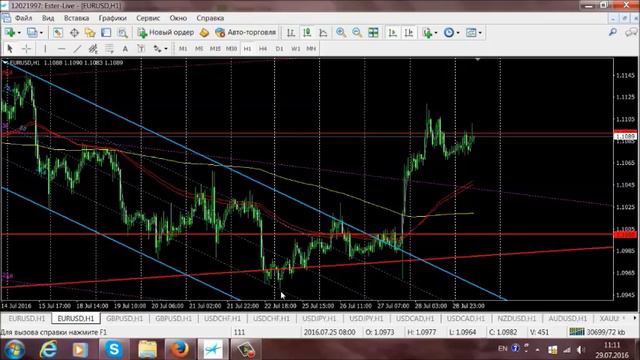This screenshot has height=360, width=640.
Task: Click the search magnifier icon
Action: pos(613,32)
